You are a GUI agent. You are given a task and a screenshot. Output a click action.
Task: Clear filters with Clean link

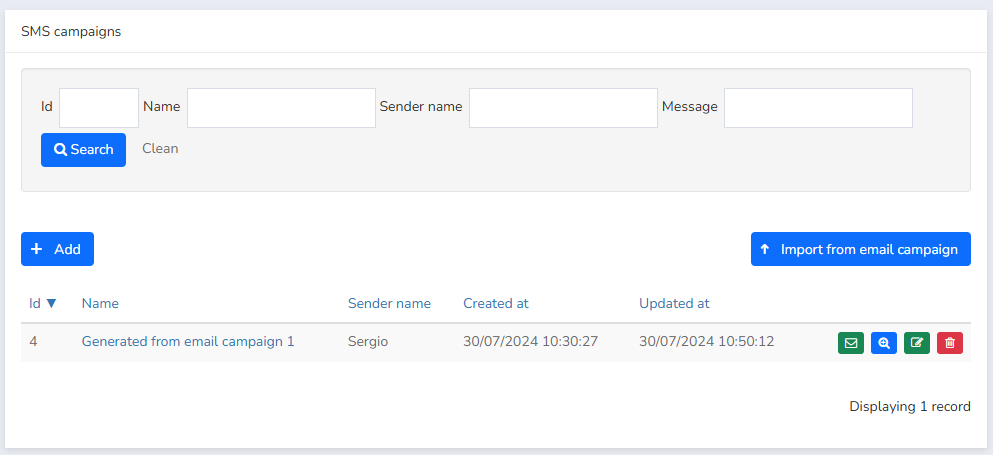[160, 148]
